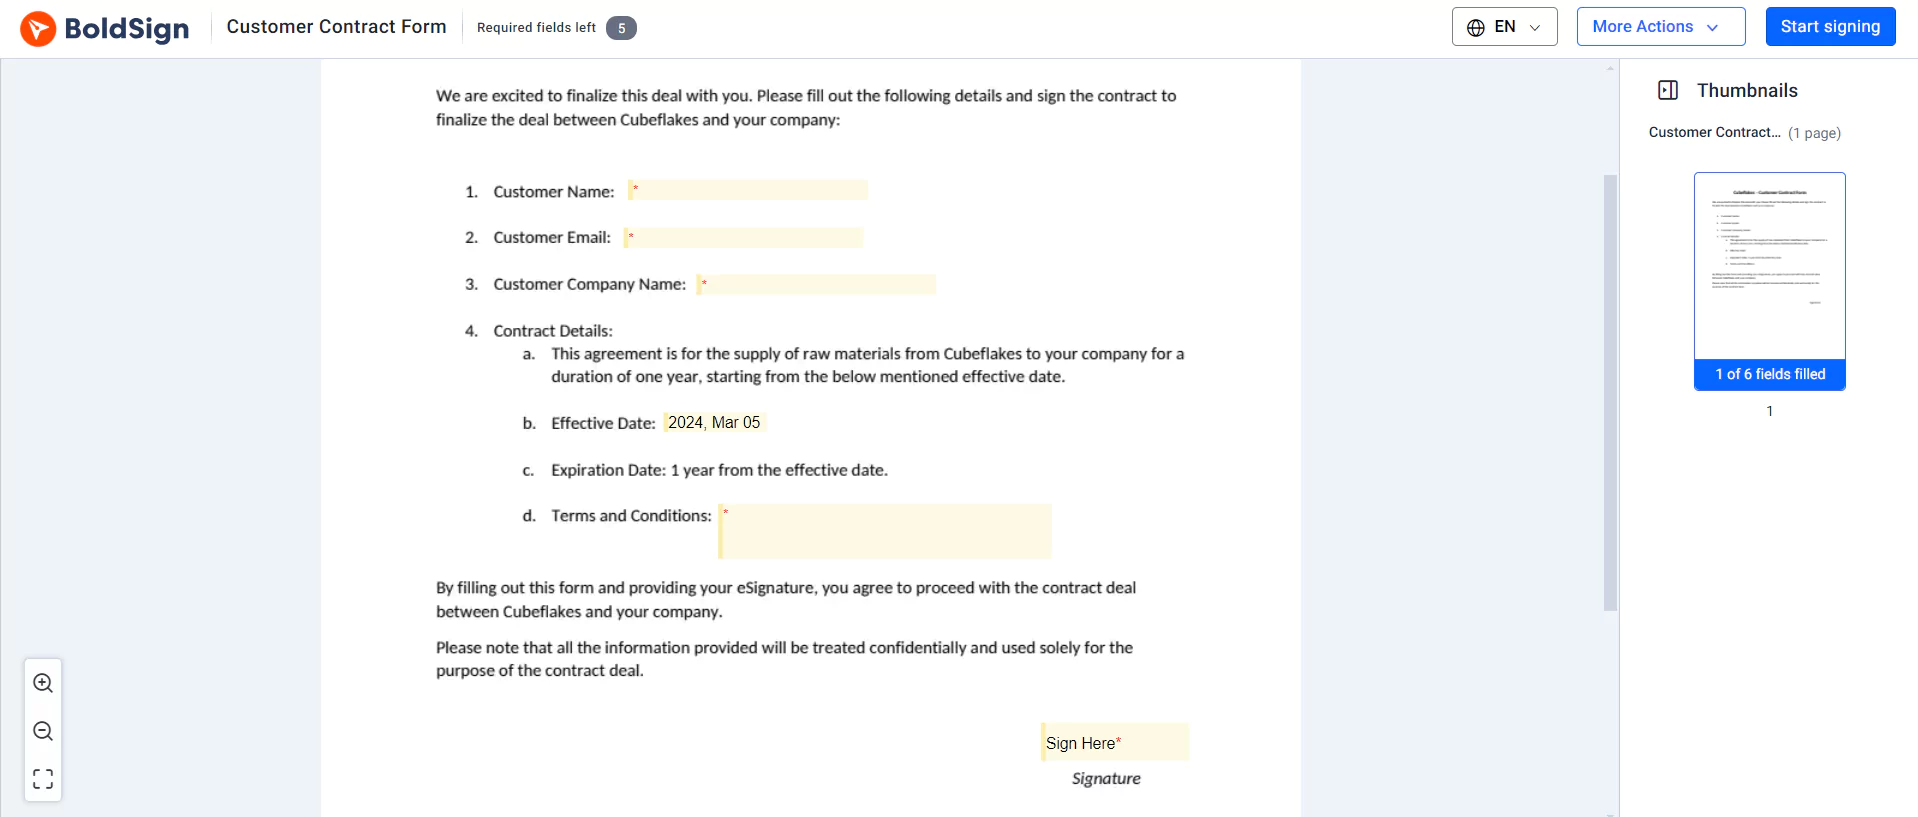Open the More Actions menu

pos(1659,26)
